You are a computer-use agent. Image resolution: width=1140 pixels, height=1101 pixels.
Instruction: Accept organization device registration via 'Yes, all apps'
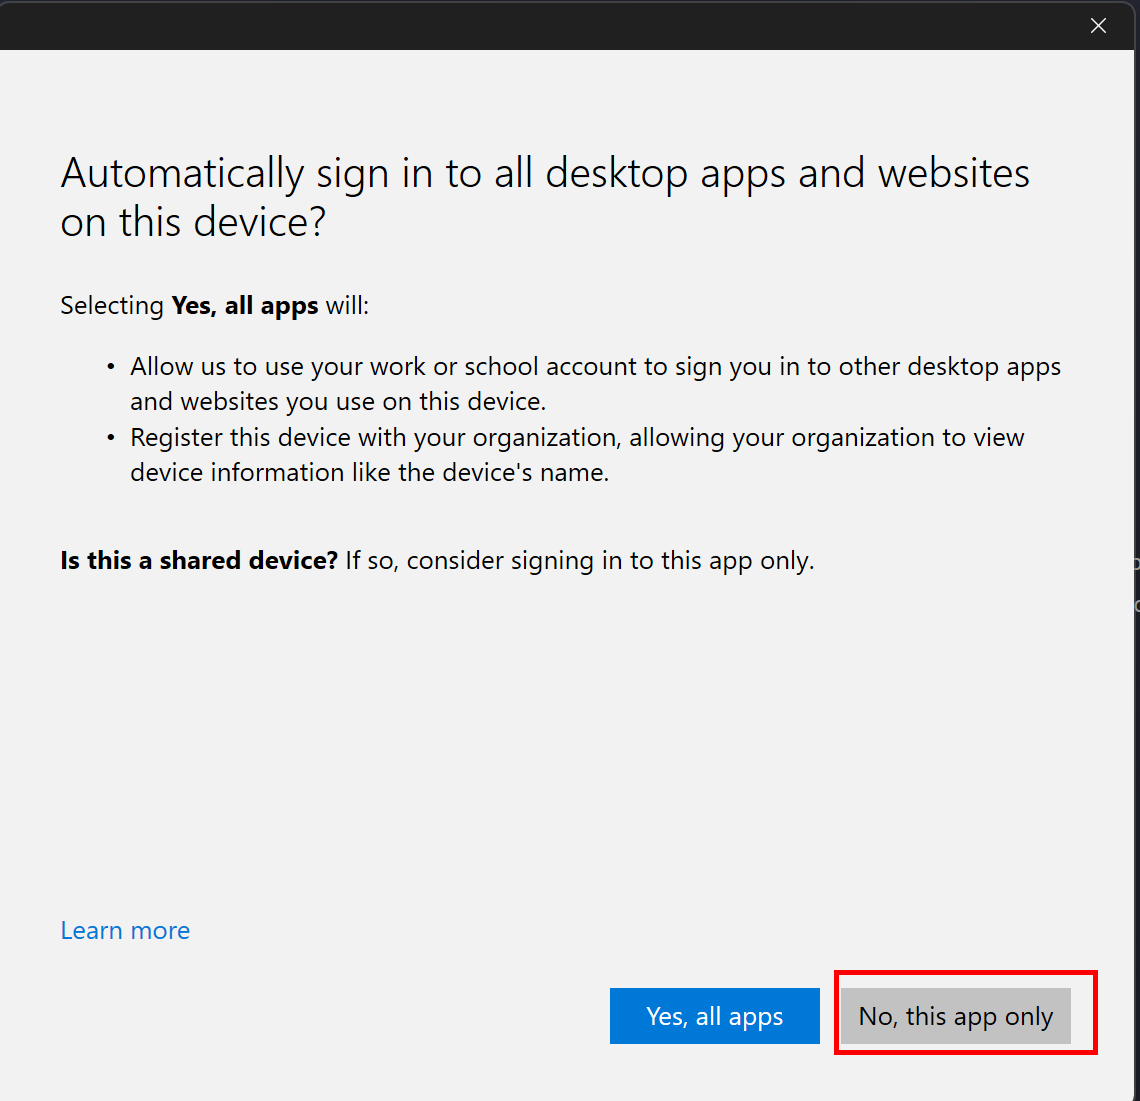click(x=714, y=1016)
